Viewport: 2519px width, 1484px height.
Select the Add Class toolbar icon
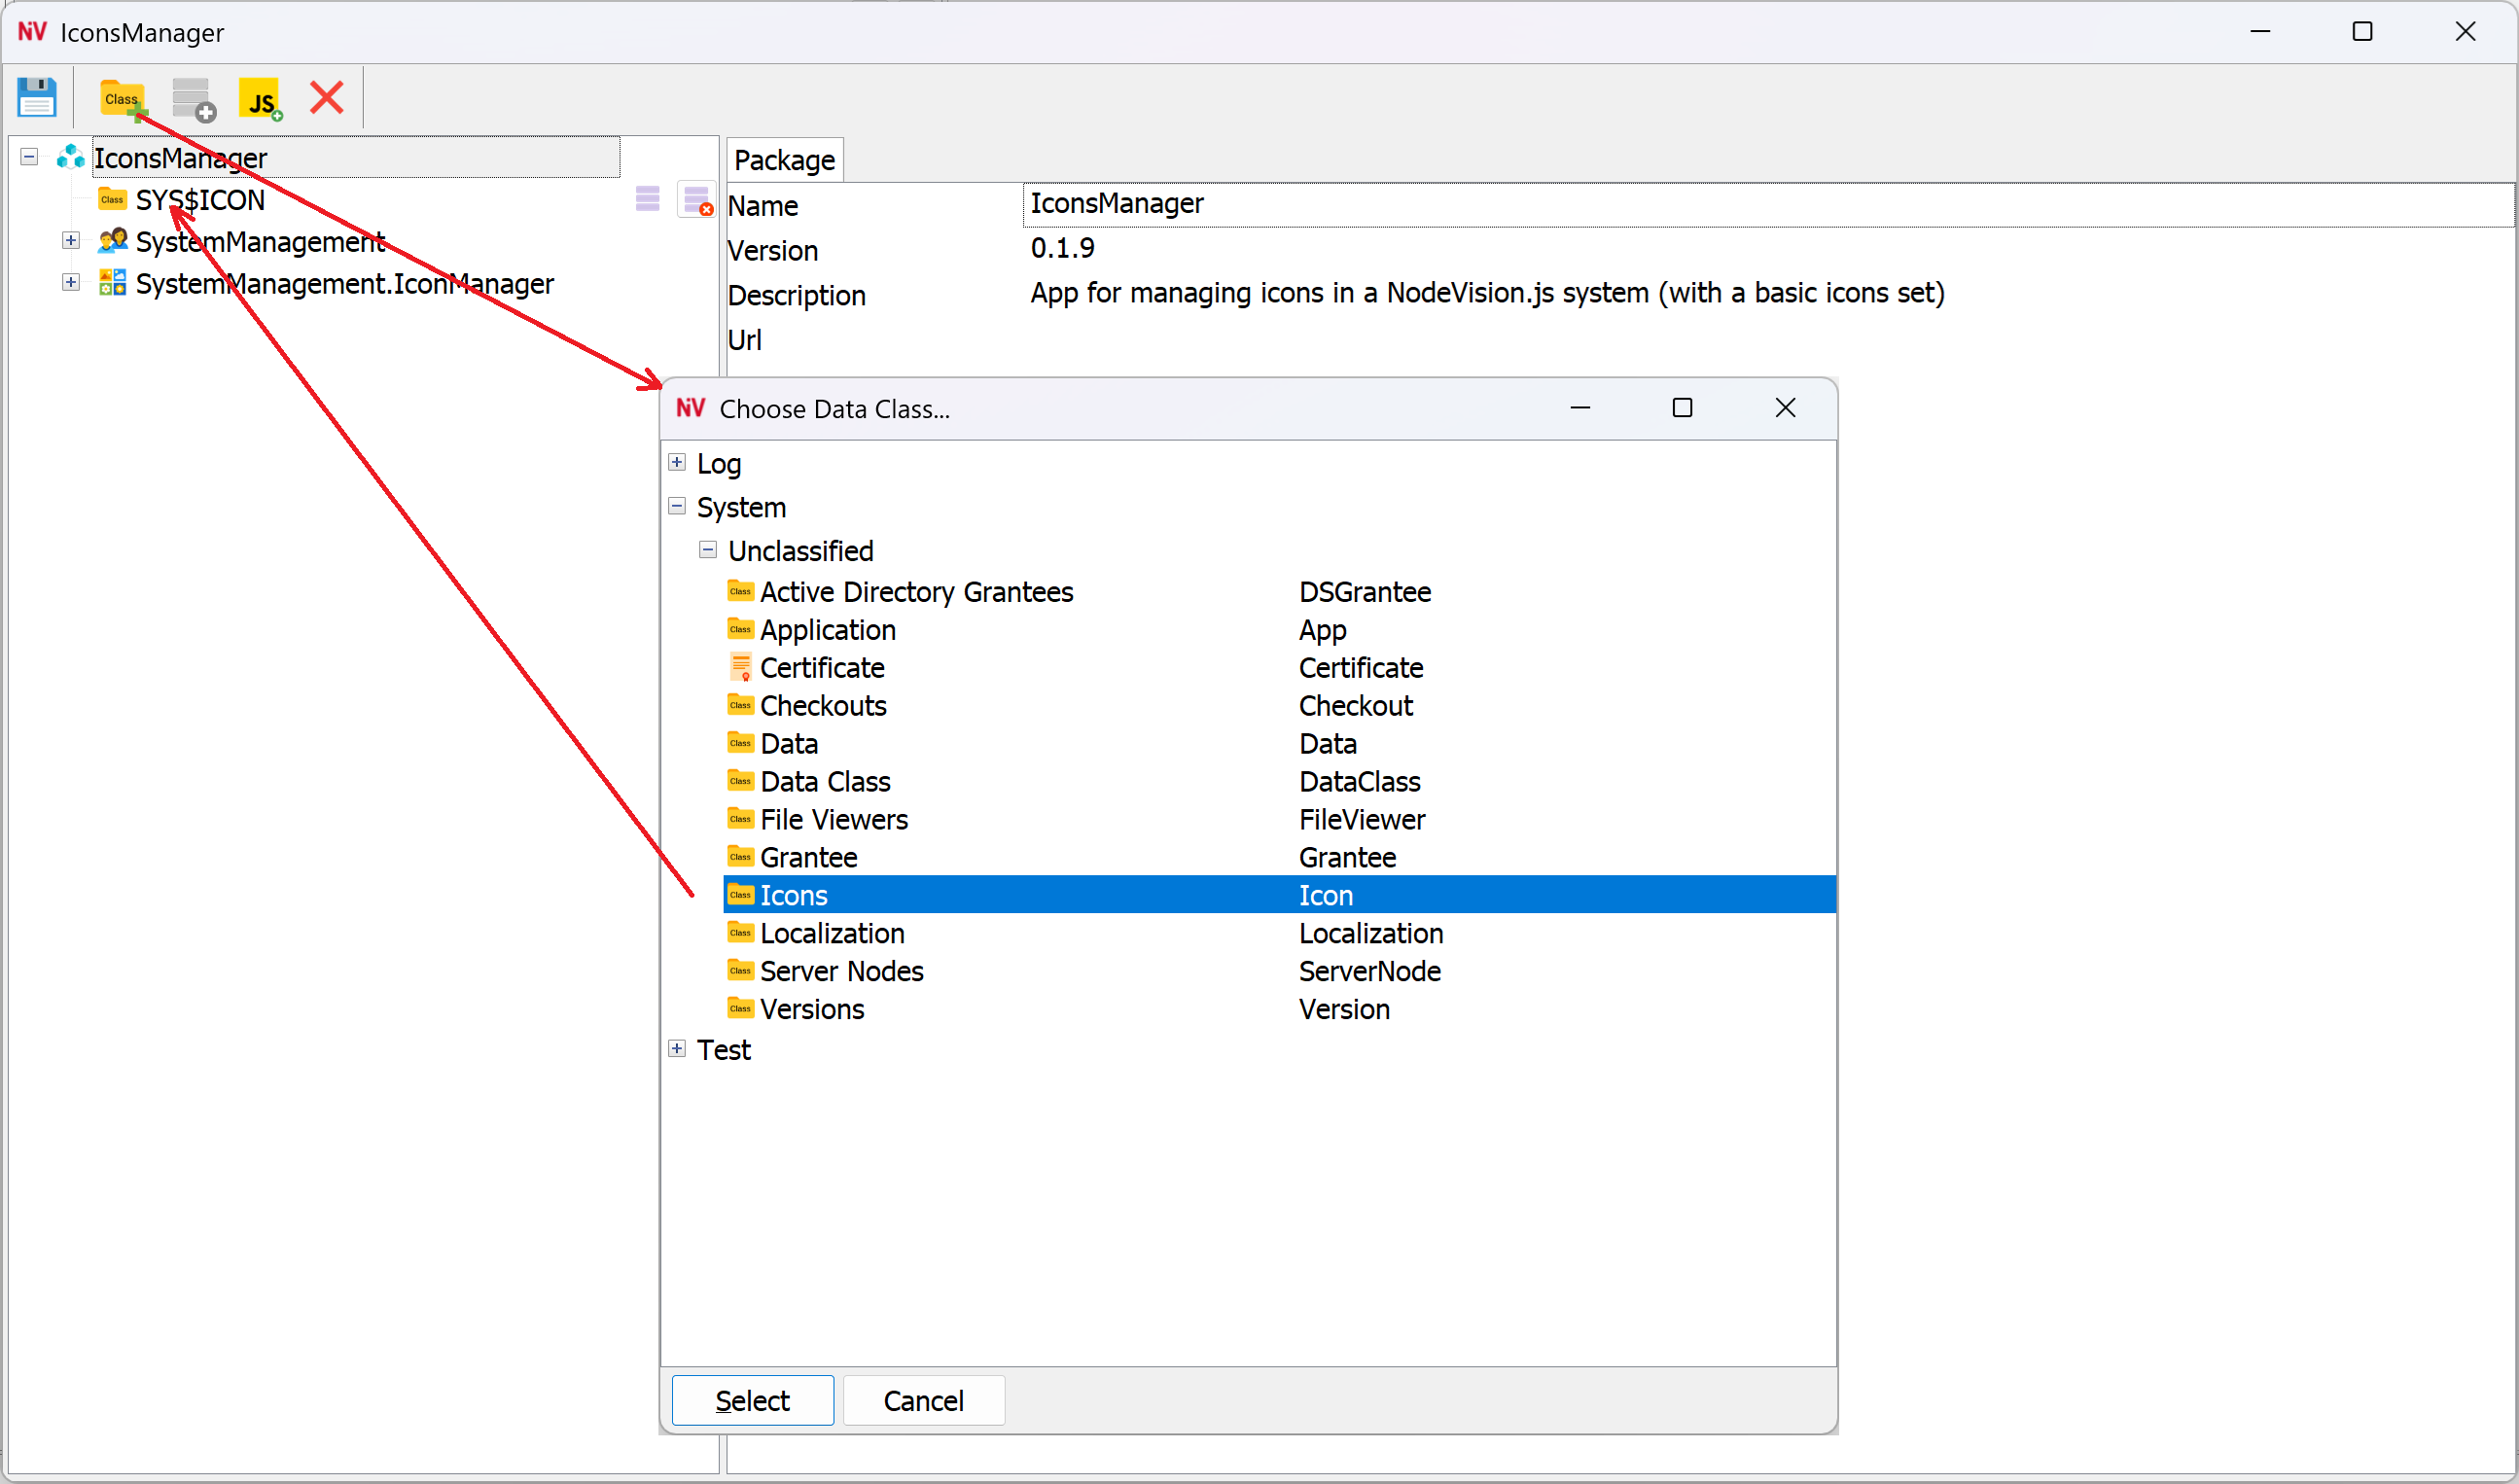click(x=121, y=97)
